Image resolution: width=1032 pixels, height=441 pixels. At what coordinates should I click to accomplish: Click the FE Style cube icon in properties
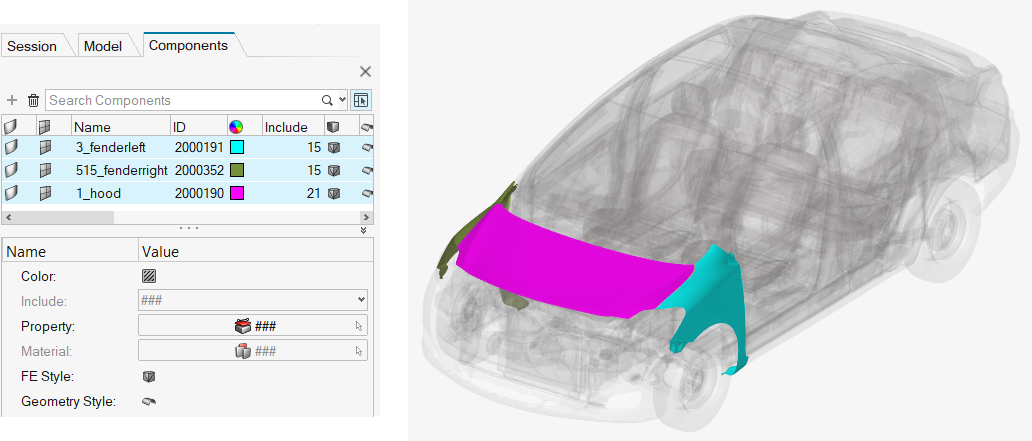point(149,377)
